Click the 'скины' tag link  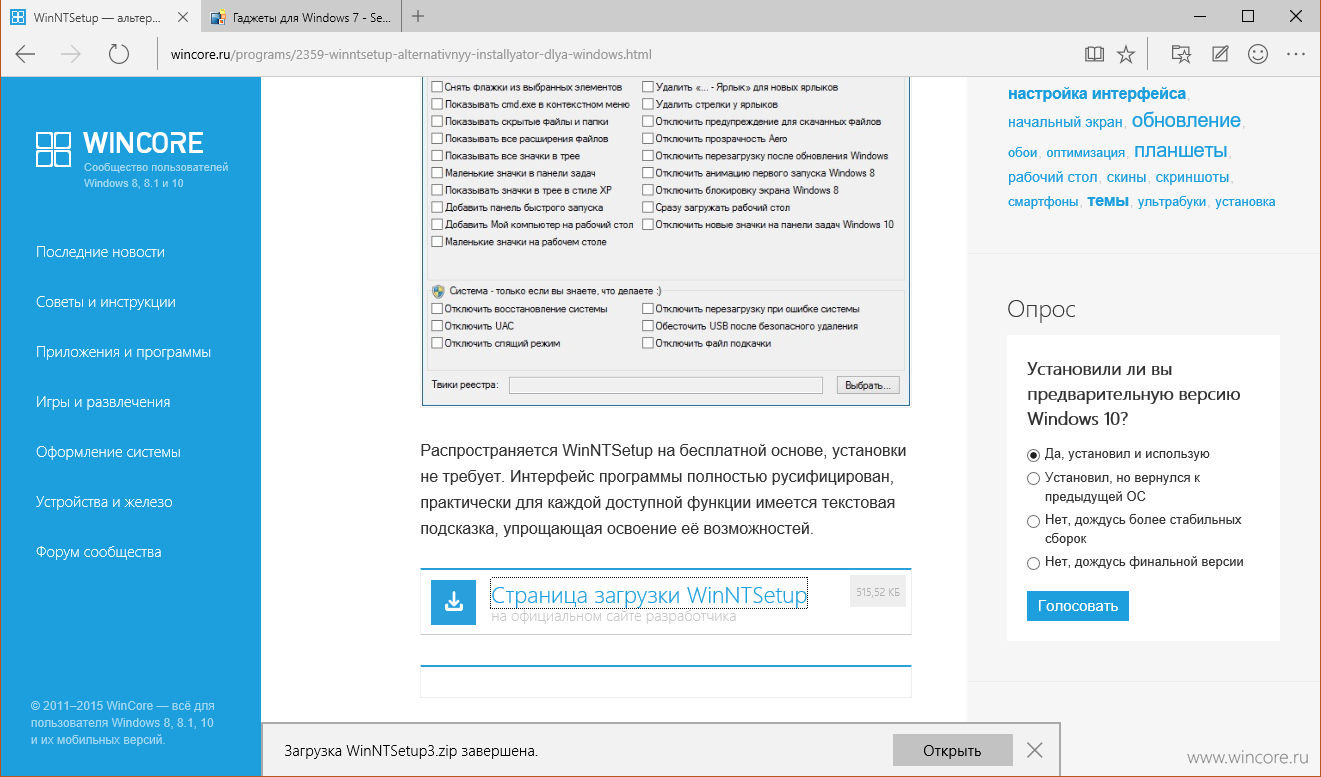[1126, 177]
